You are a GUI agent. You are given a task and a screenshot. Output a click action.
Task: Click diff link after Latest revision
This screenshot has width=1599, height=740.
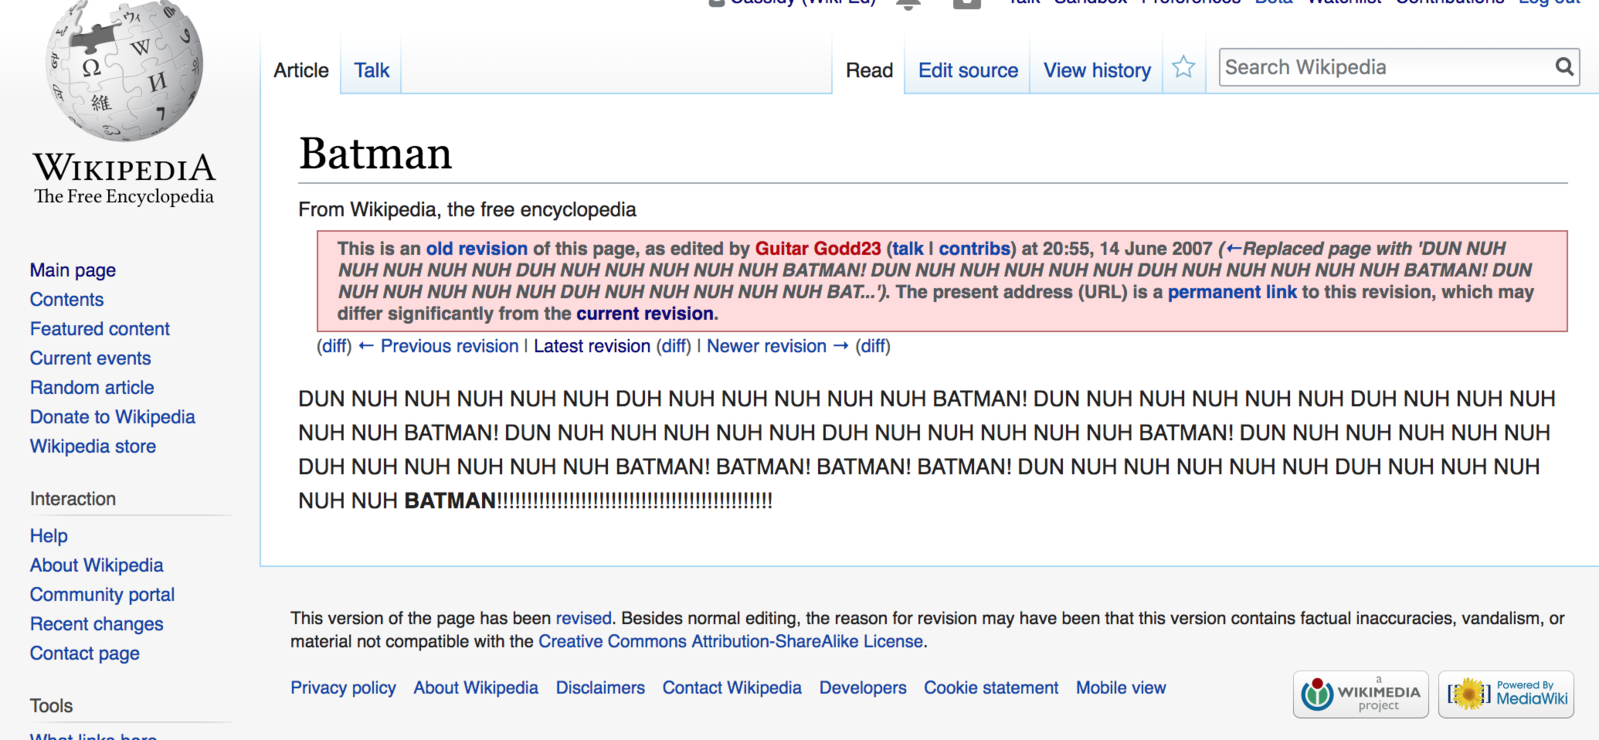point(673,346)
